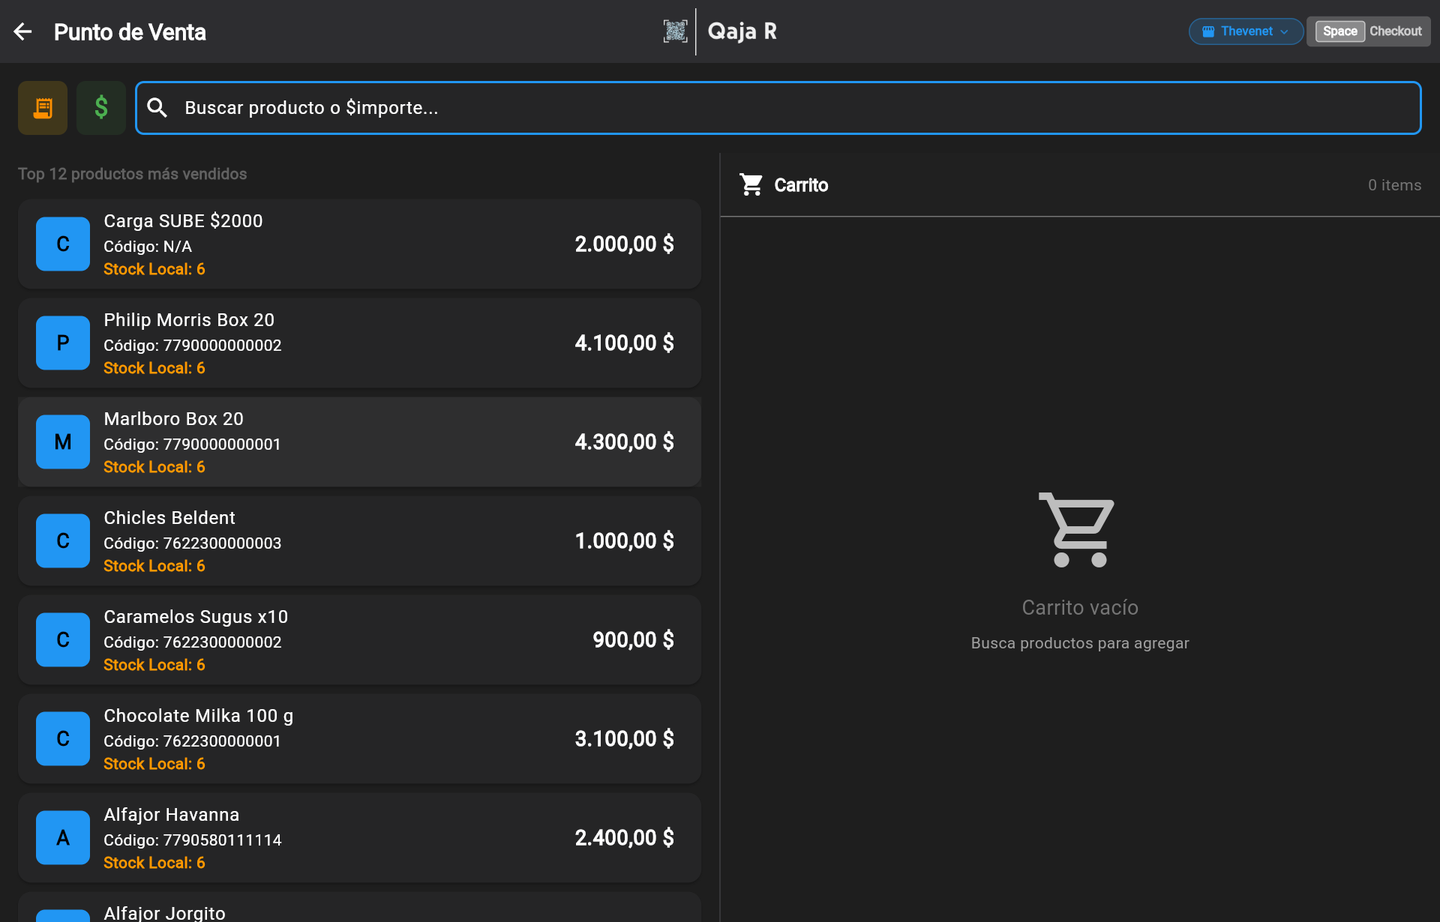Click the 0 items counter

(1394, 185)
